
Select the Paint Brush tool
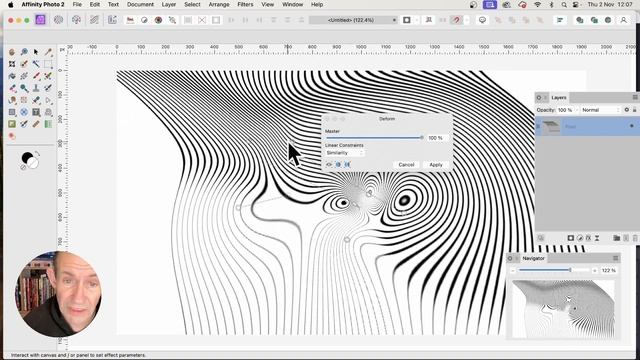click(36, 76)
